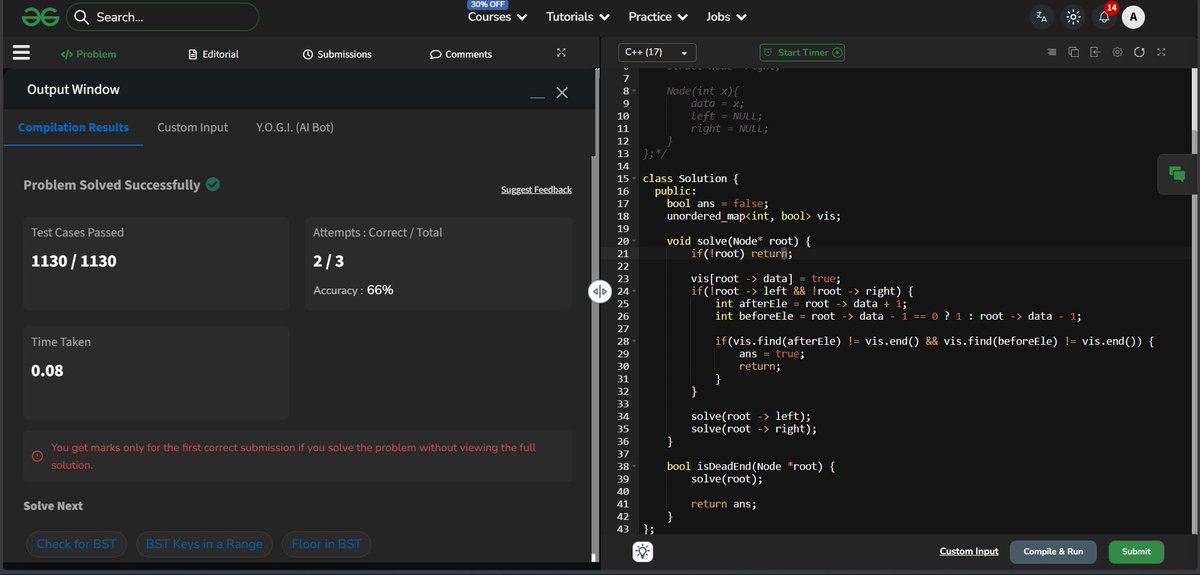
Task: Collapse code fold arrow at line 38
Action: point(634,466)
